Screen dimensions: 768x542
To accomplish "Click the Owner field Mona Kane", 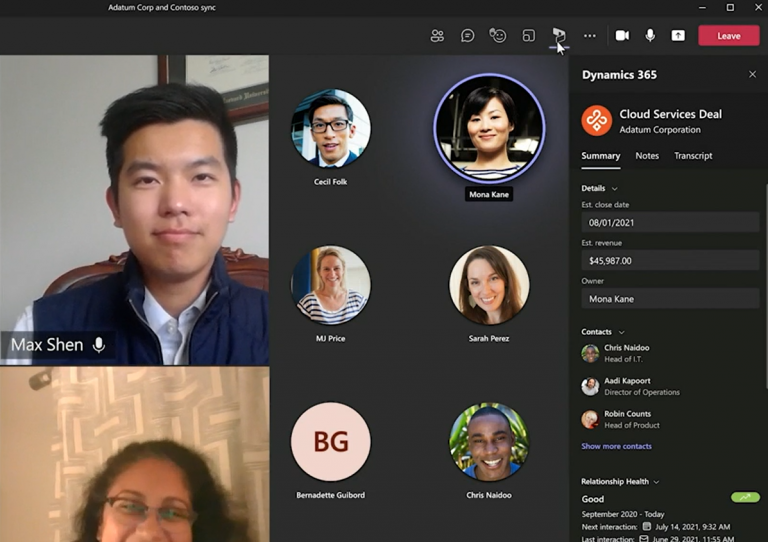I will point(670,299).
